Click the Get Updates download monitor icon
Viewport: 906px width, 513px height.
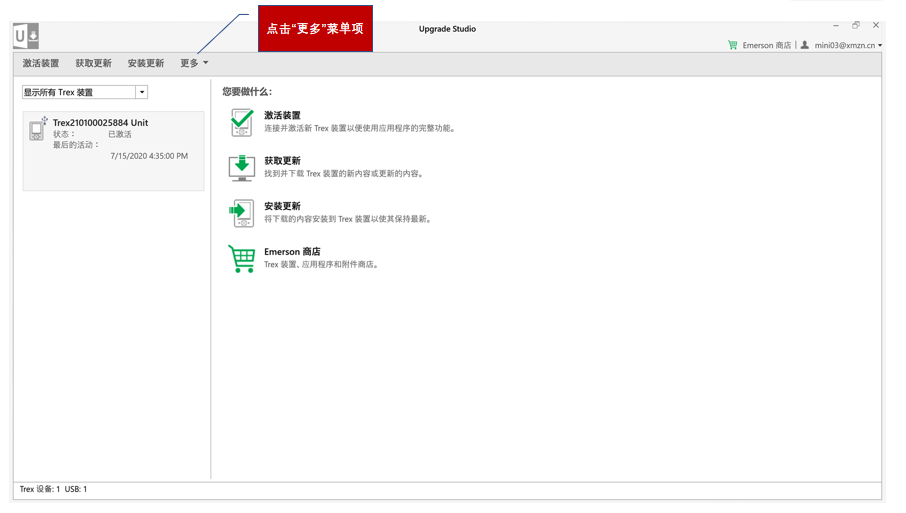pos(242,167)
